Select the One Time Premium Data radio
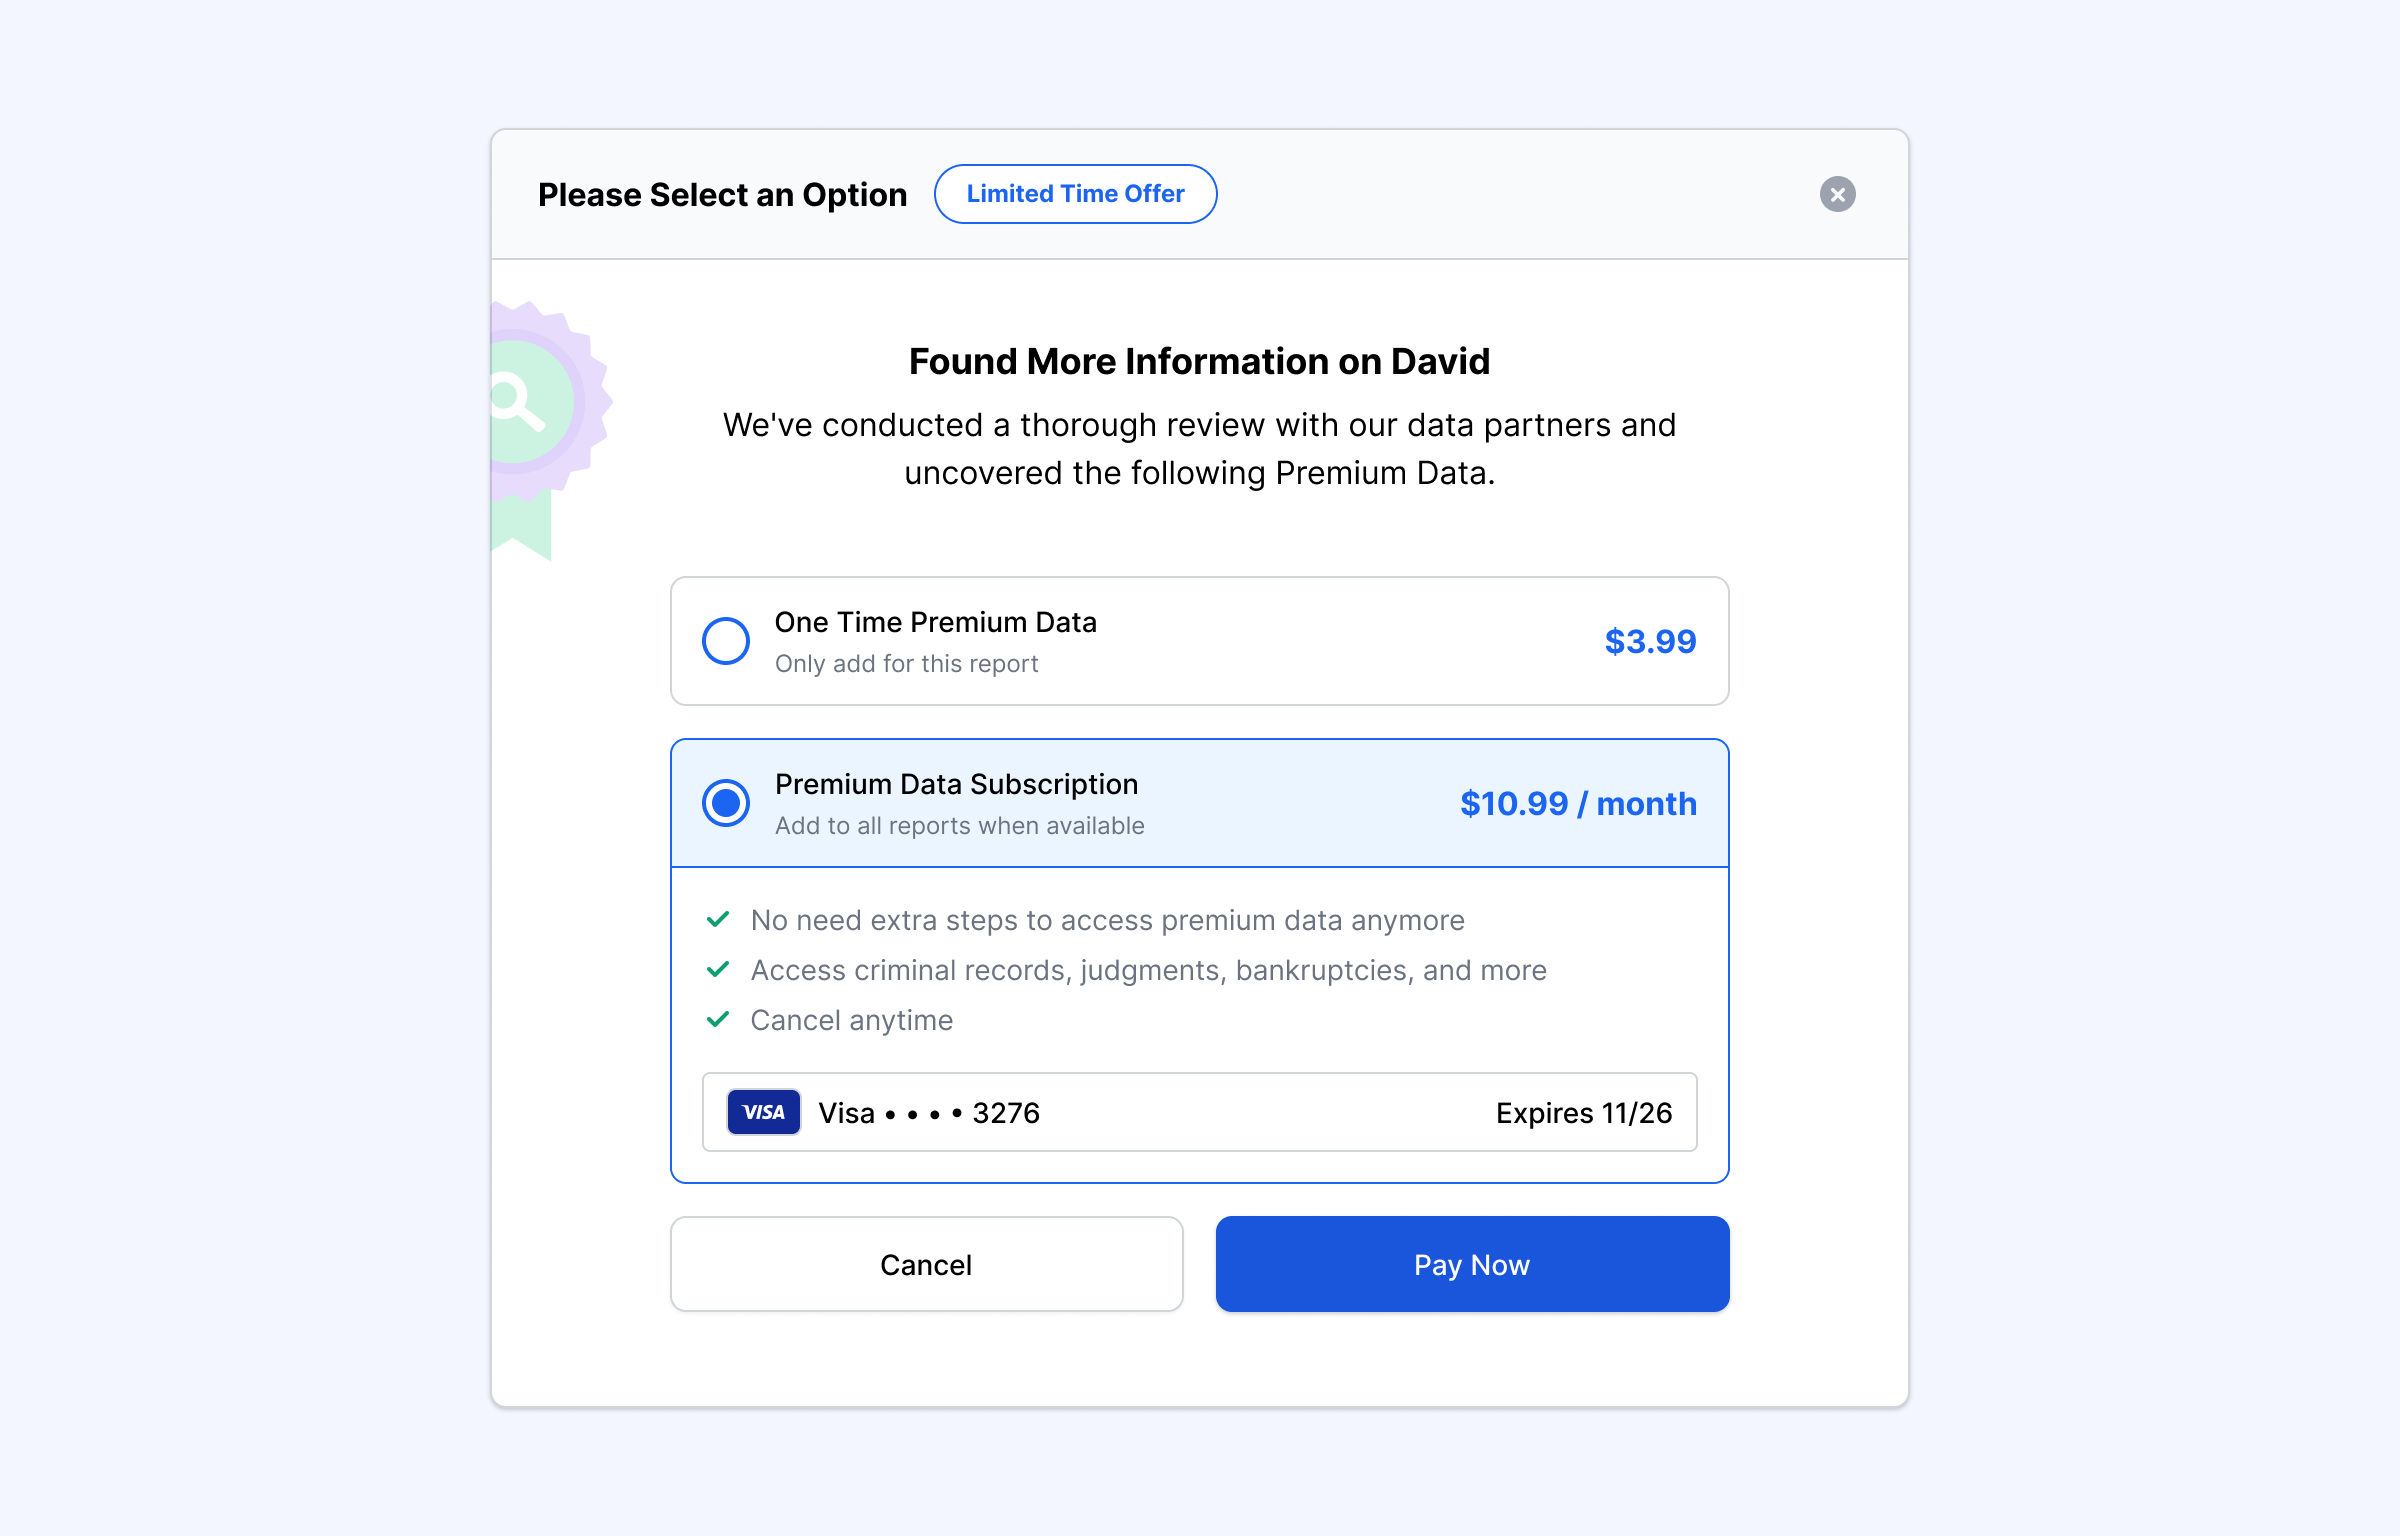This screenshot has height=1536, width=2400. [726, 641]
